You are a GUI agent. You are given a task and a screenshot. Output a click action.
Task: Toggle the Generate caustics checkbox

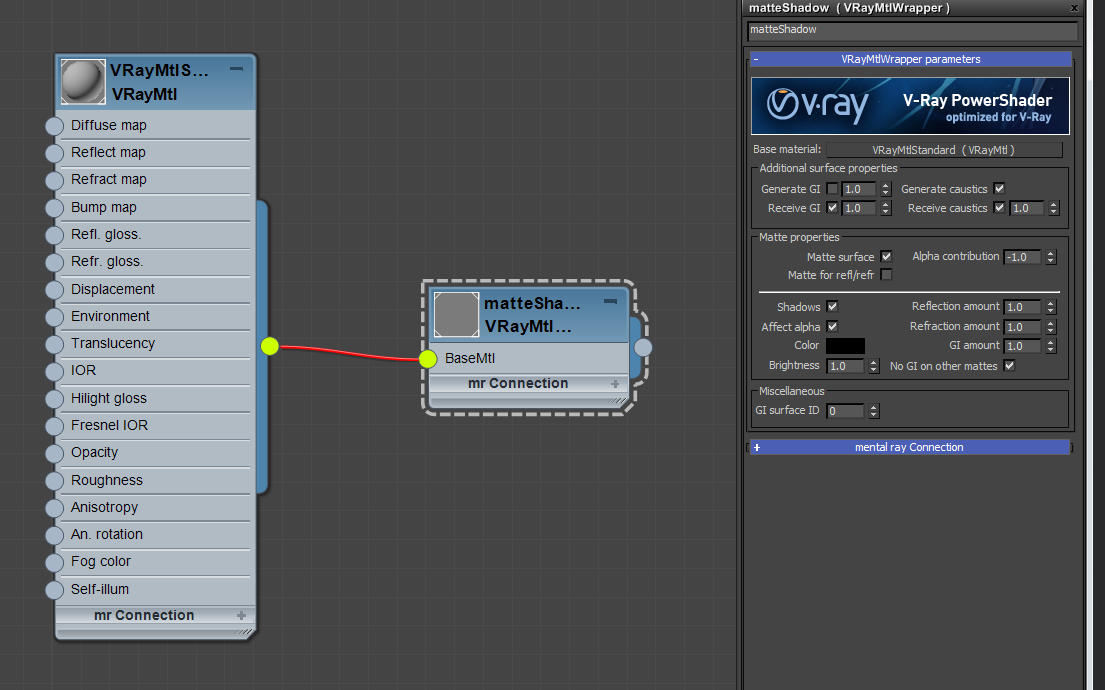coord(999,188)
